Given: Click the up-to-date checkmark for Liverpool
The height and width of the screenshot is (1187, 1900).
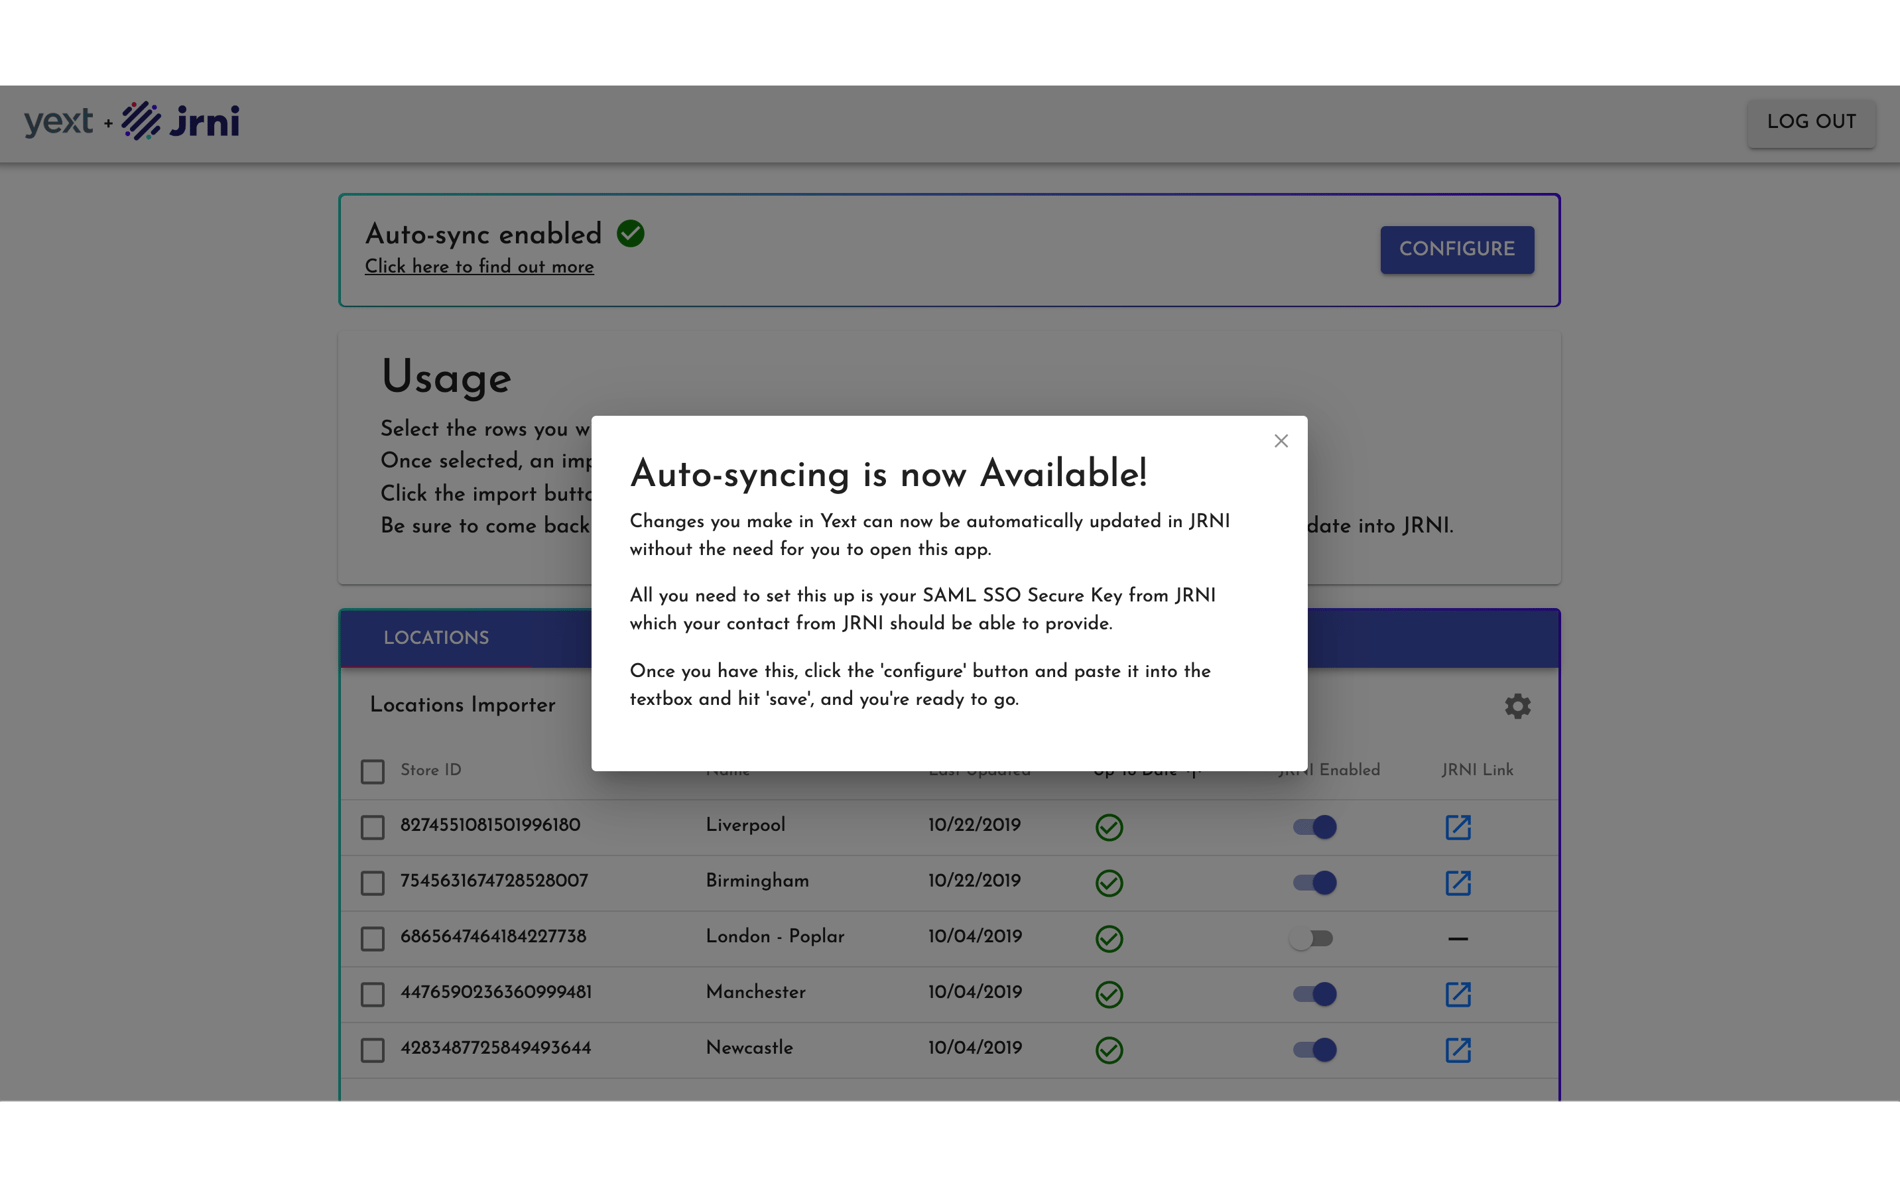Looking at the screenshot, I should coord(1109,827).
